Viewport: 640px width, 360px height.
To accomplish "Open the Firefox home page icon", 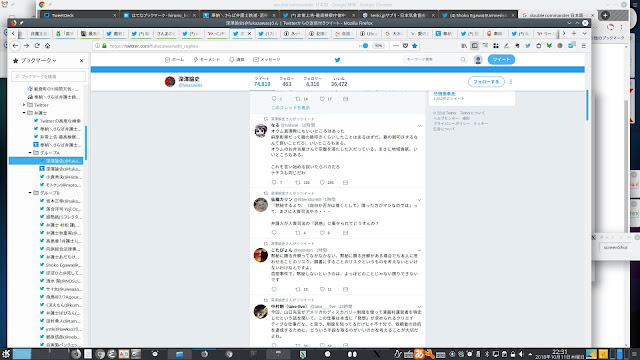I will tap(48, 46).
